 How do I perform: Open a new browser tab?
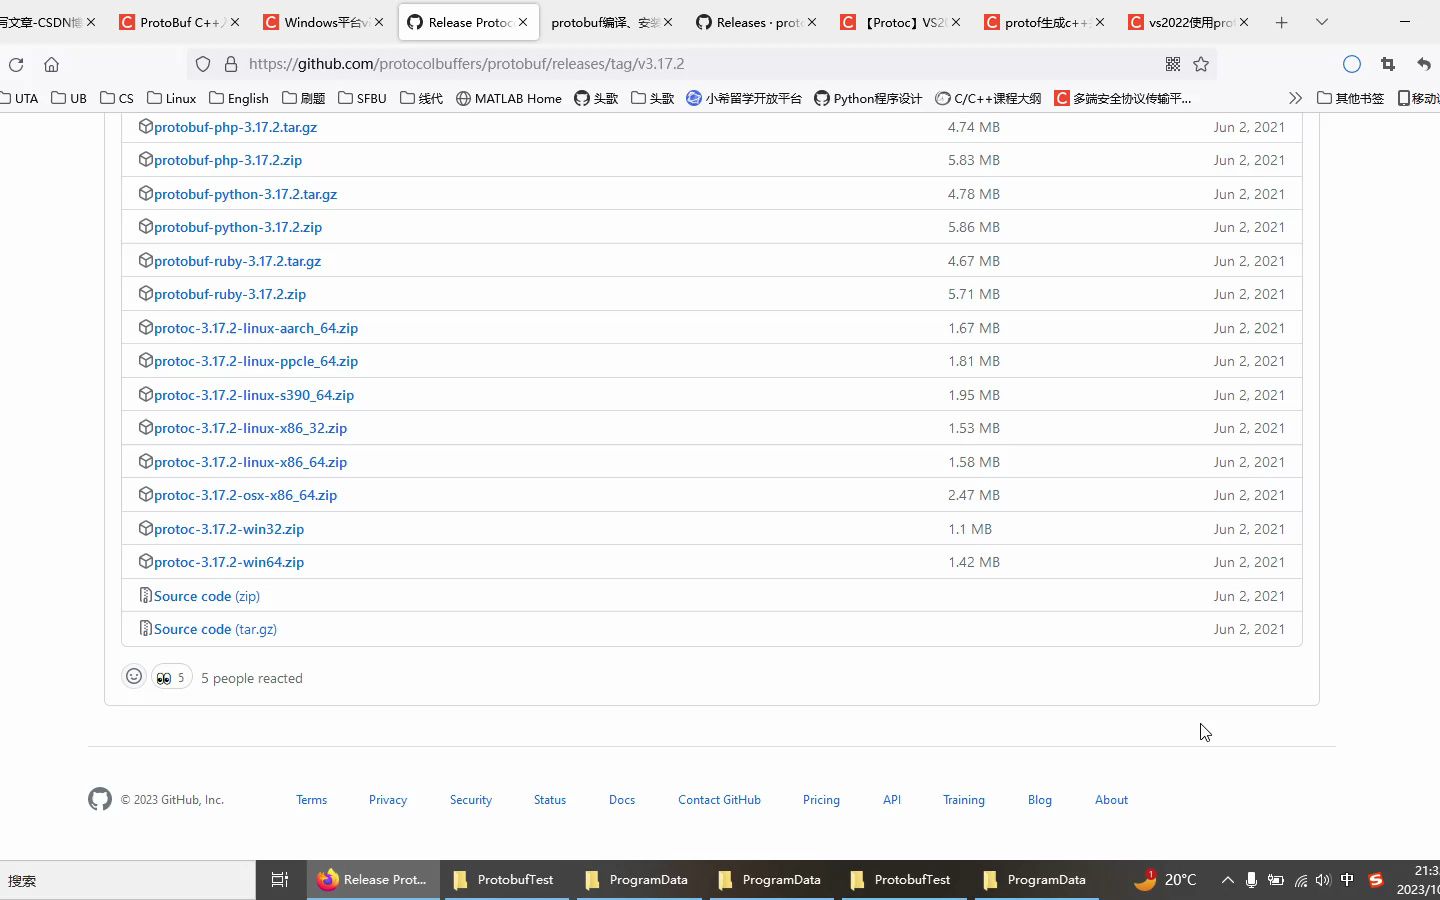click(x=1281, y=22)
